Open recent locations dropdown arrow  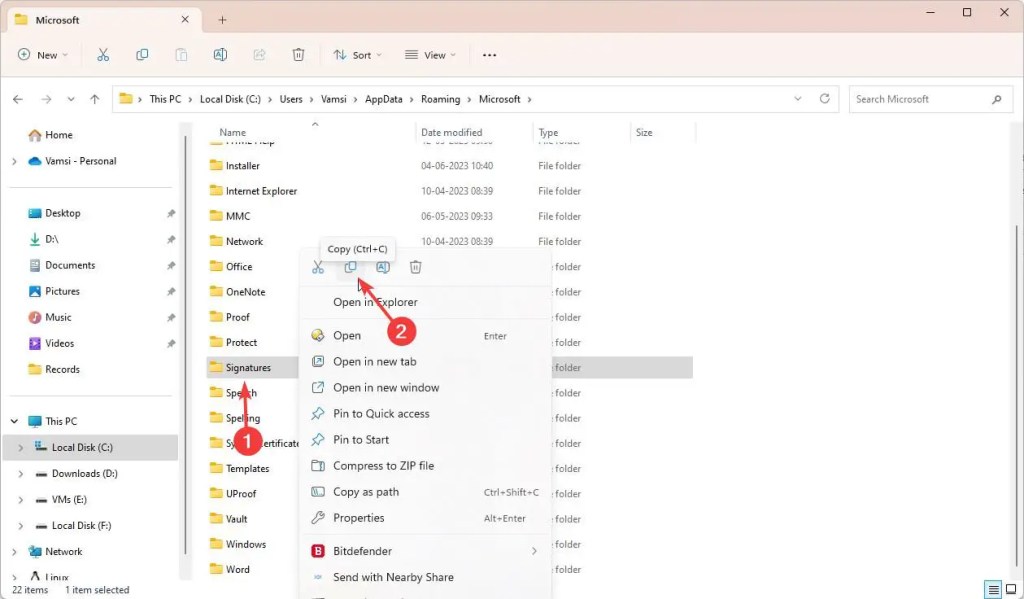coord(71,99)
